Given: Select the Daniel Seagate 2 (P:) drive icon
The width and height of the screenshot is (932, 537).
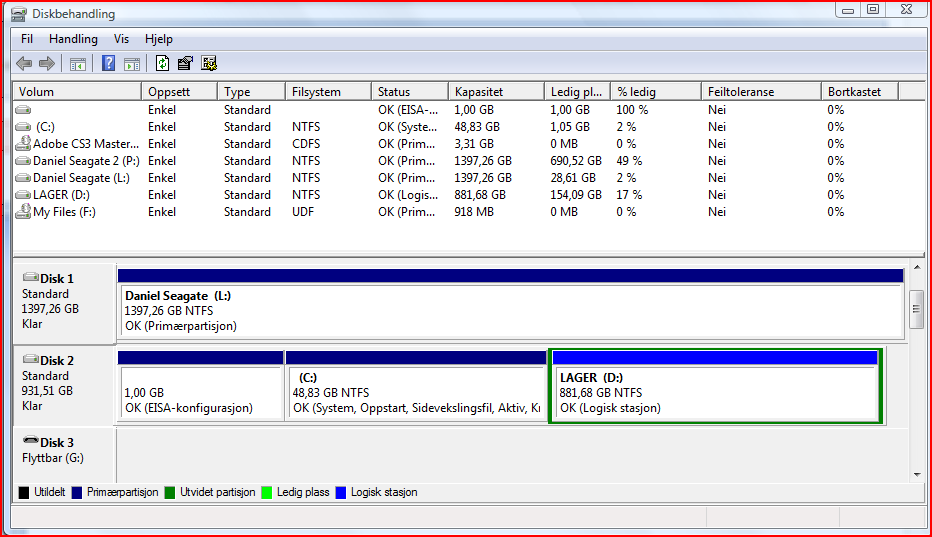Looking at the screenshot, I should click(23, 161).
